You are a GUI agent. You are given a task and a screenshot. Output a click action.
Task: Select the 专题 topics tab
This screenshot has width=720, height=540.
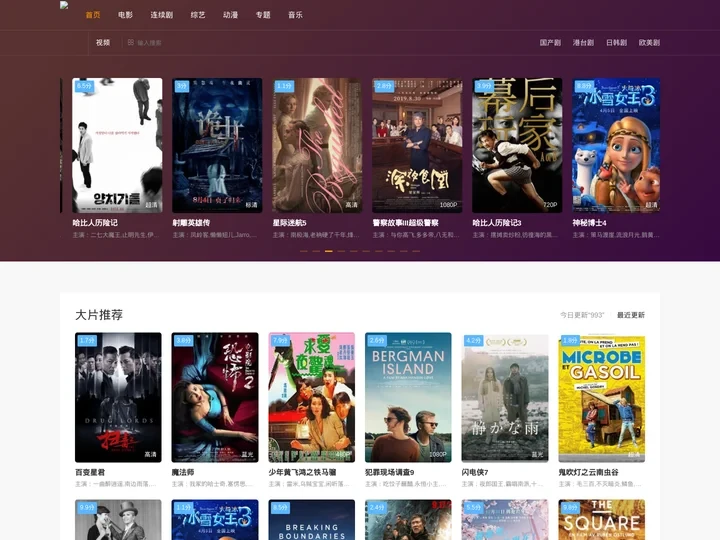click(263, 15)
